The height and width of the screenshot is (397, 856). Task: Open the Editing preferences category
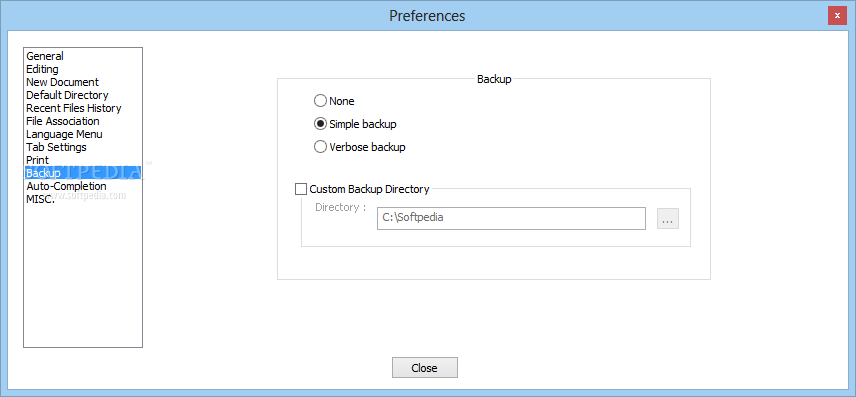83,69
